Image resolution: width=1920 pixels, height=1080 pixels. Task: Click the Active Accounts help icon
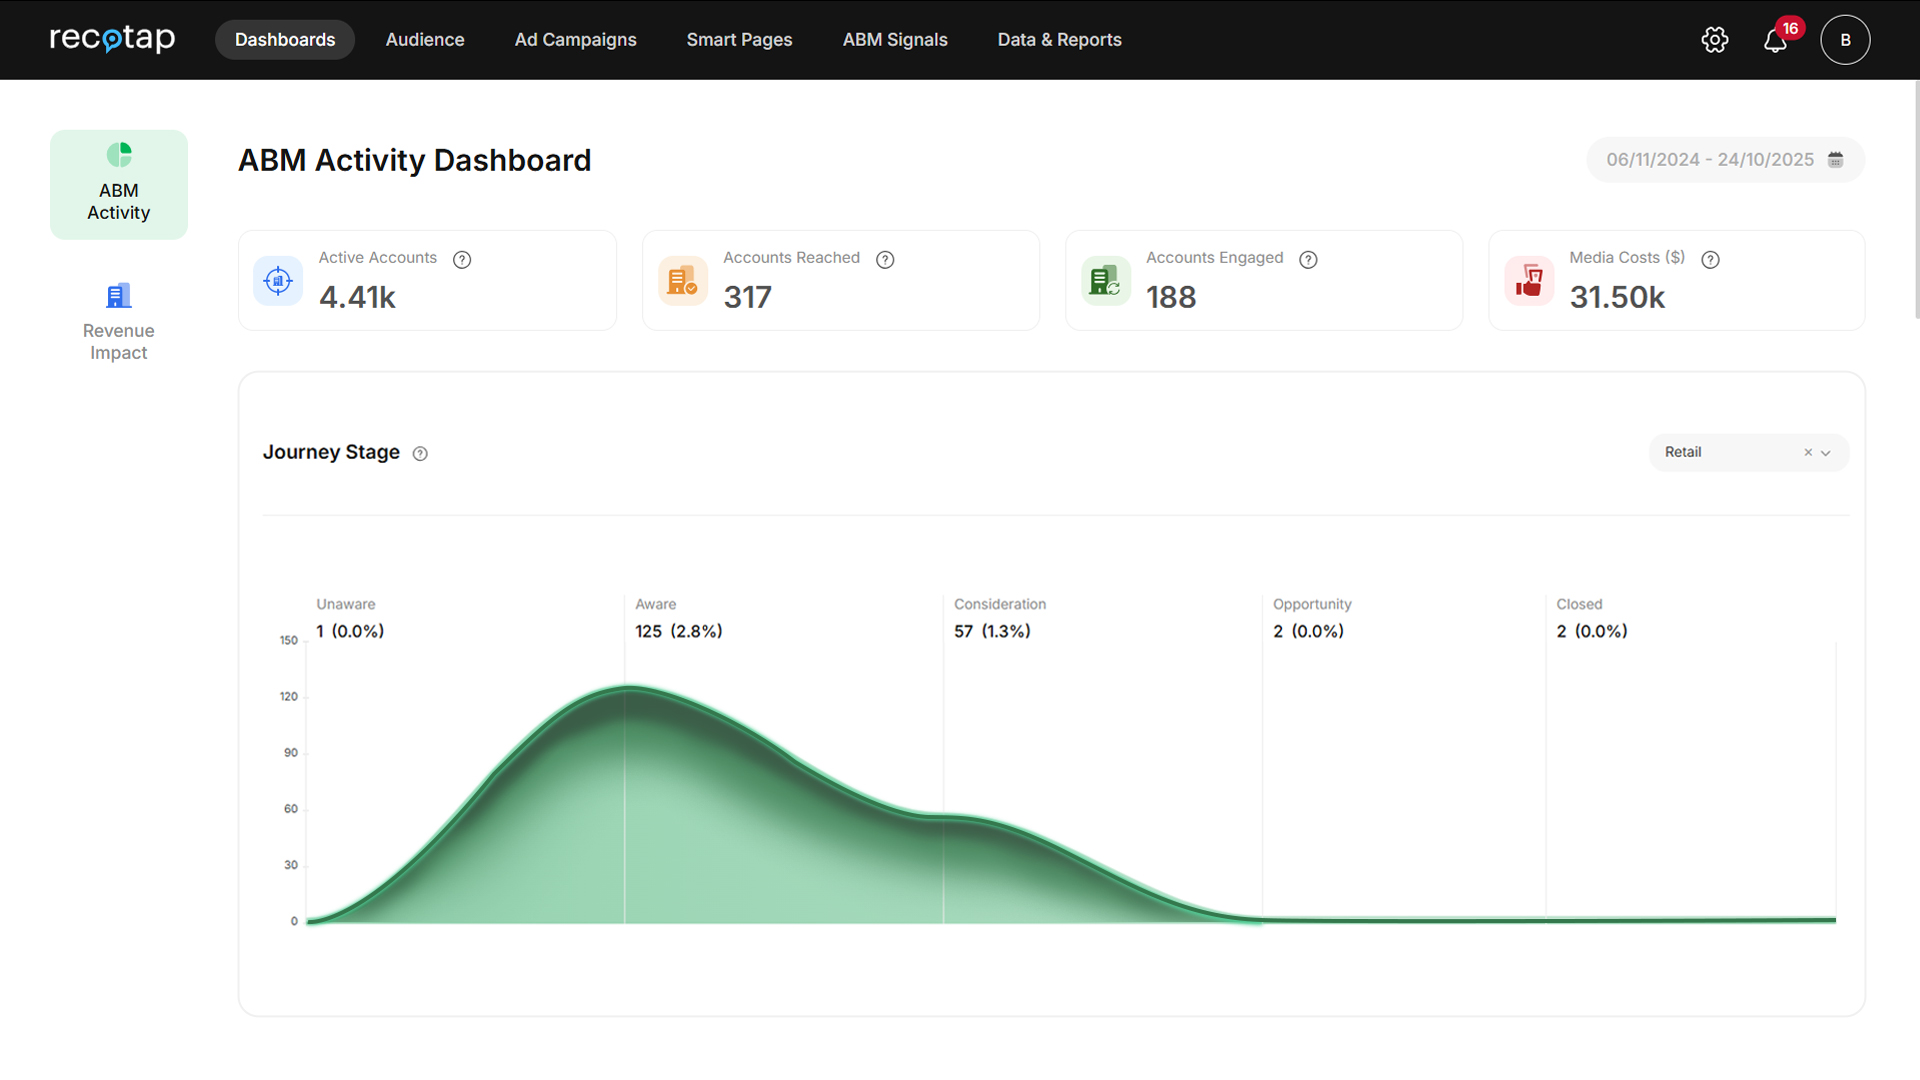pyautogui.click(x=462, y=260)
